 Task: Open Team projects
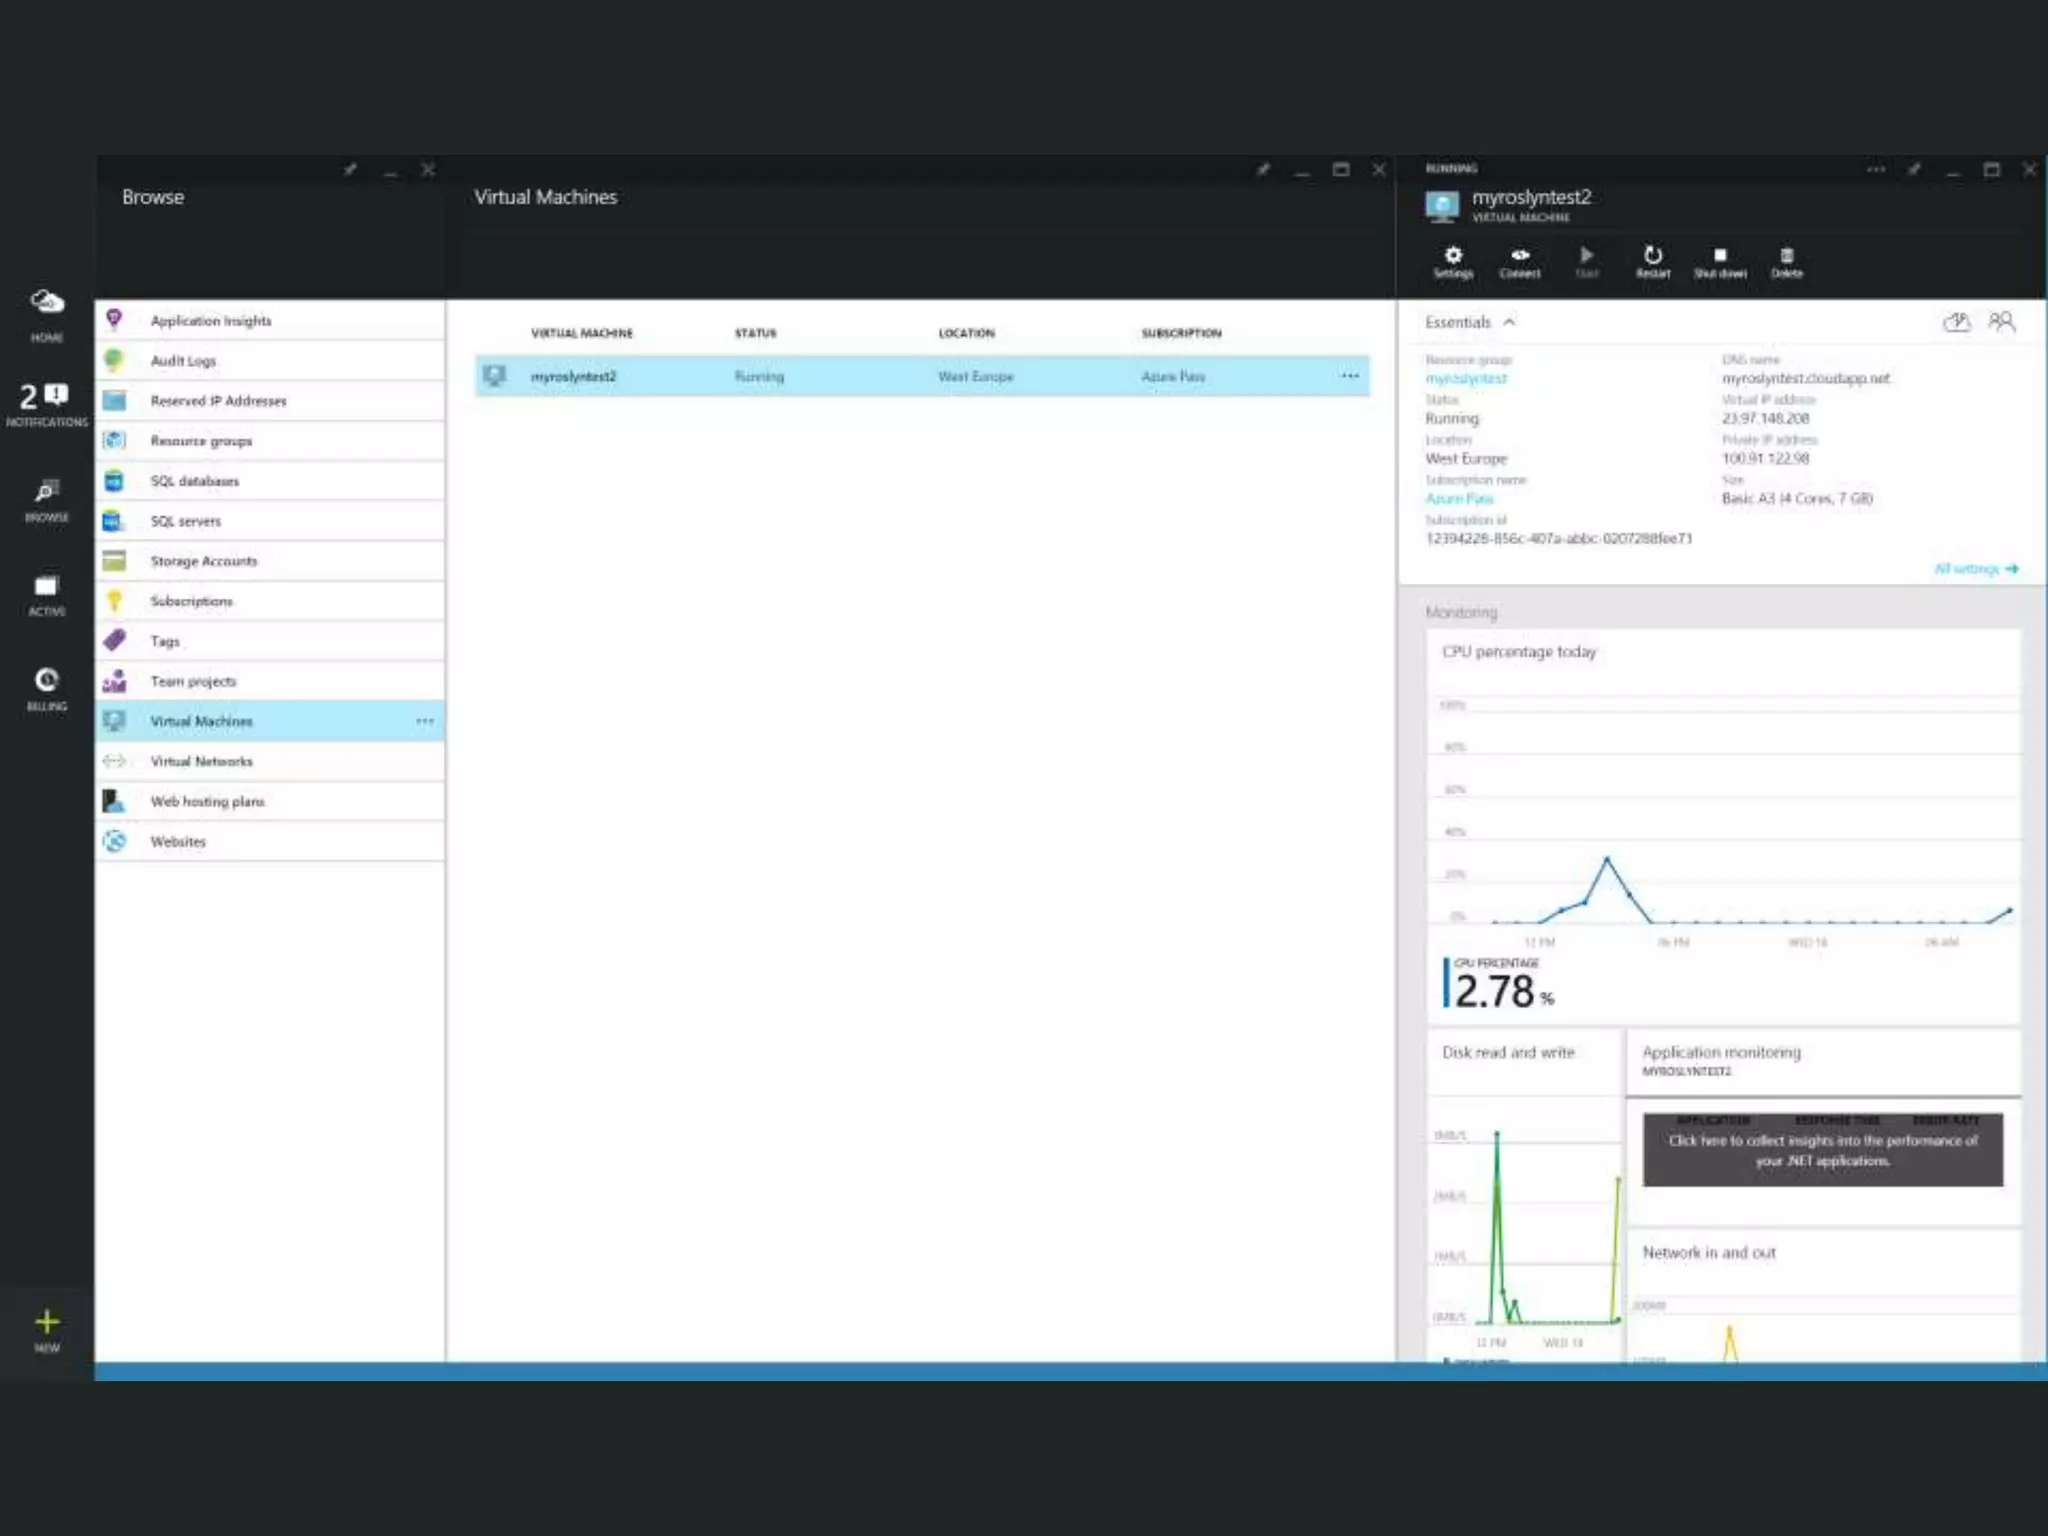tap(270, 681)
